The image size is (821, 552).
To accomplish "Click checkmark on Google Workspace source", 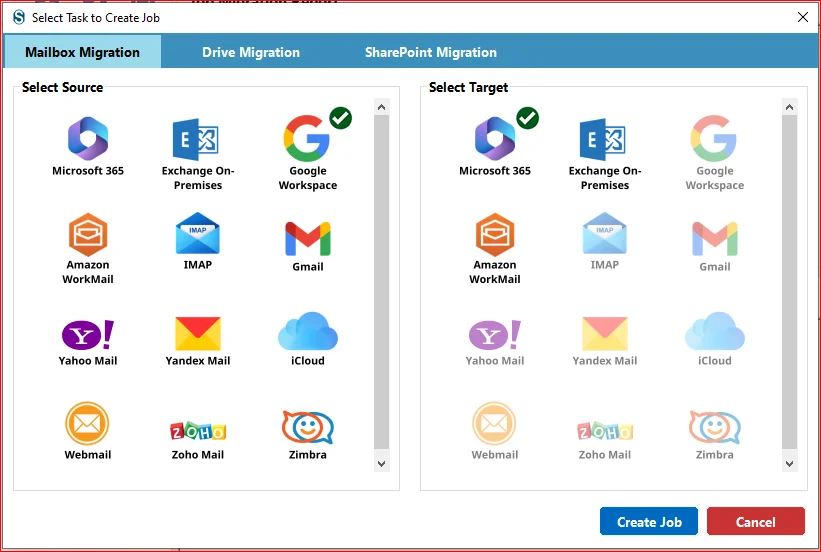I will (341, 118).
